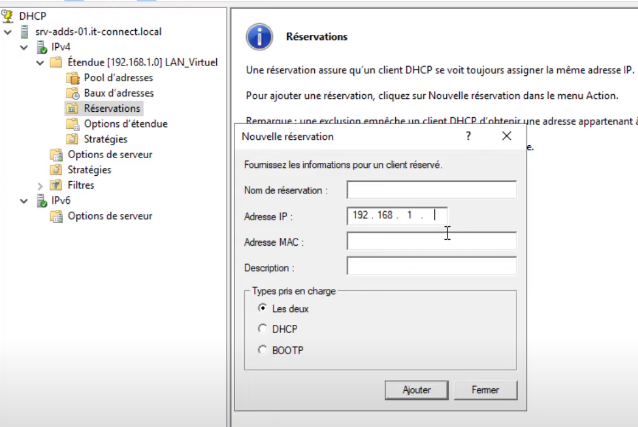Click the Stratégies icon under the scope

click(x=72, y=139)
